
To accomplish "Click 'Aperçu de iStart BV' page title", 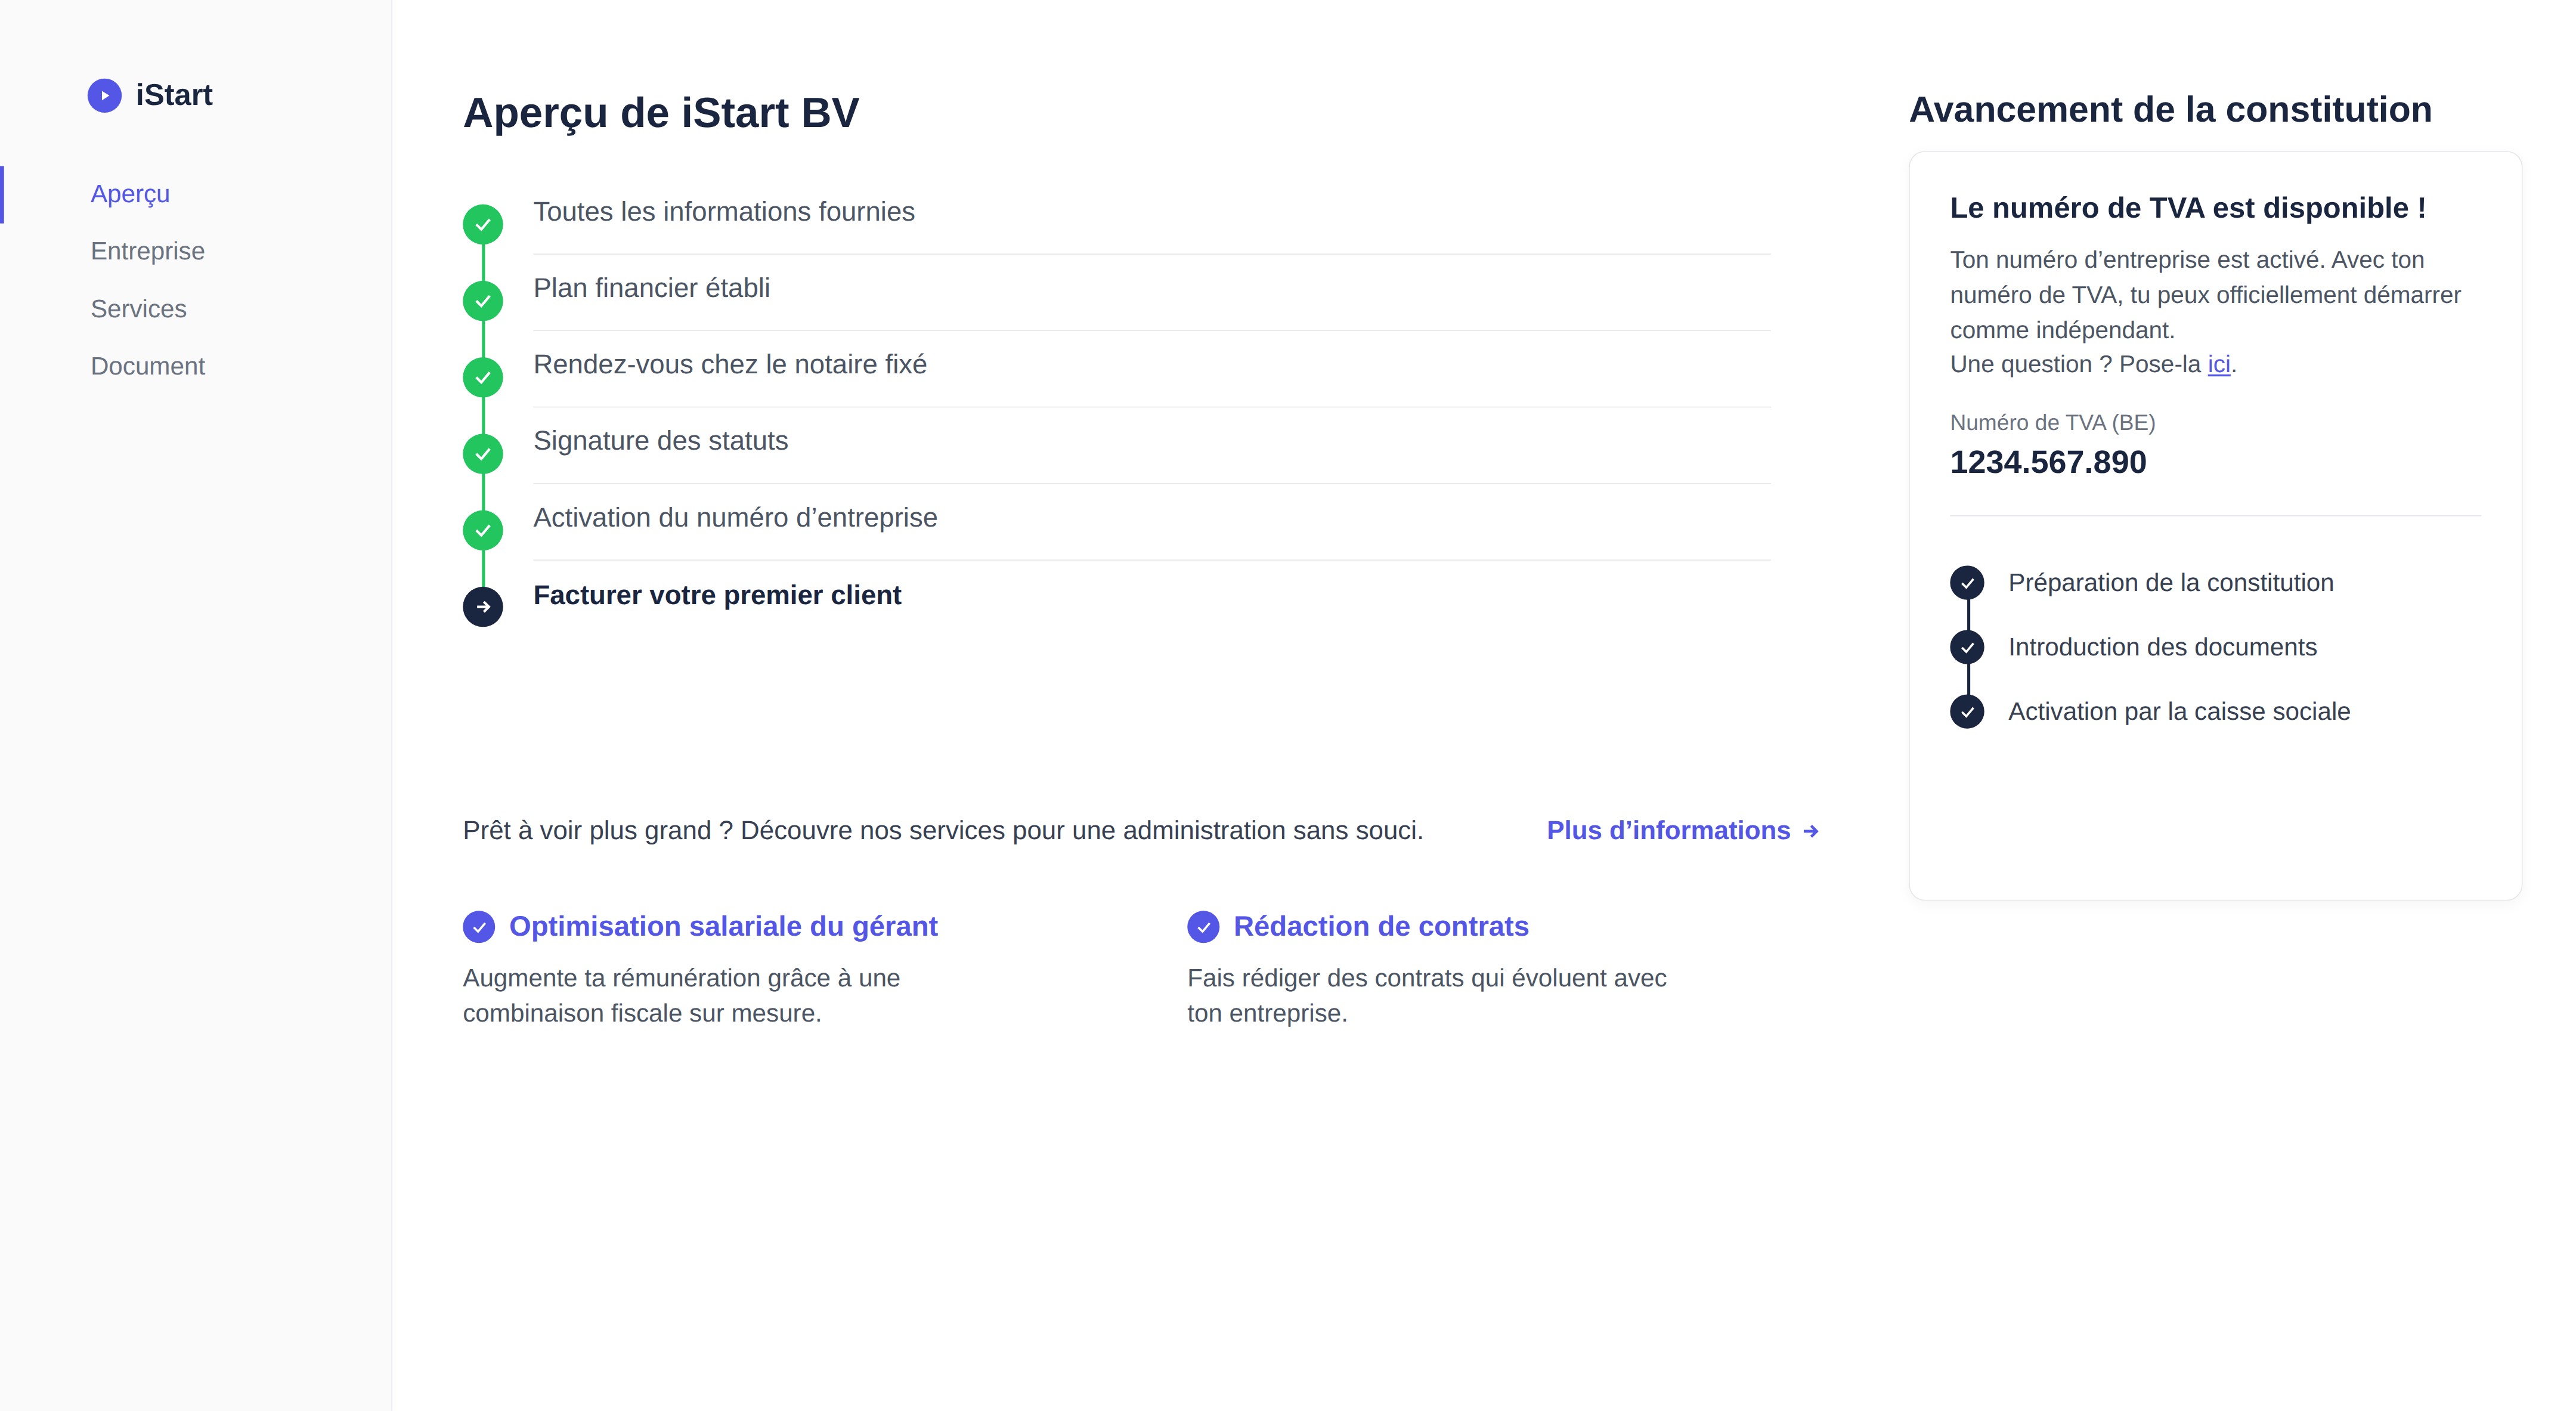I will coord(661,113).
